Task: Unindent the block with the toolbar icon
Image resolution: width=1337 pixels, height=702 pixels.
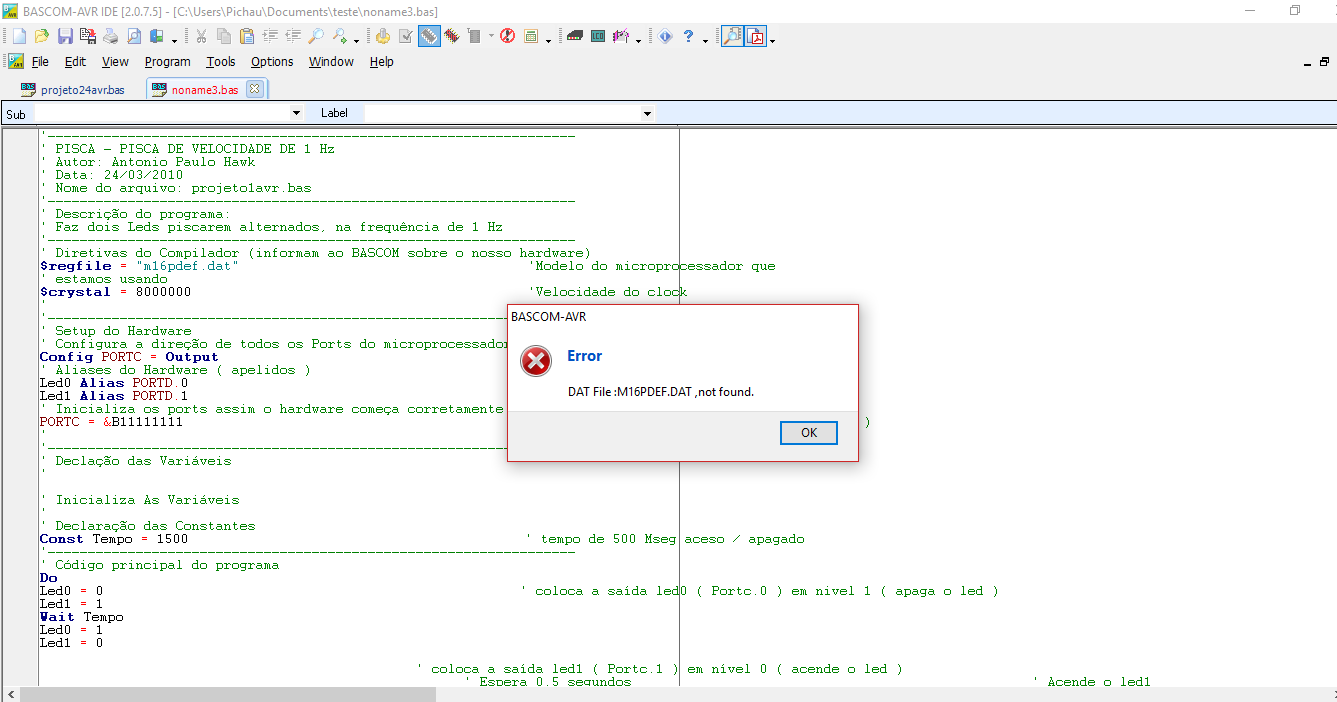Action: (x=293, y=36)
